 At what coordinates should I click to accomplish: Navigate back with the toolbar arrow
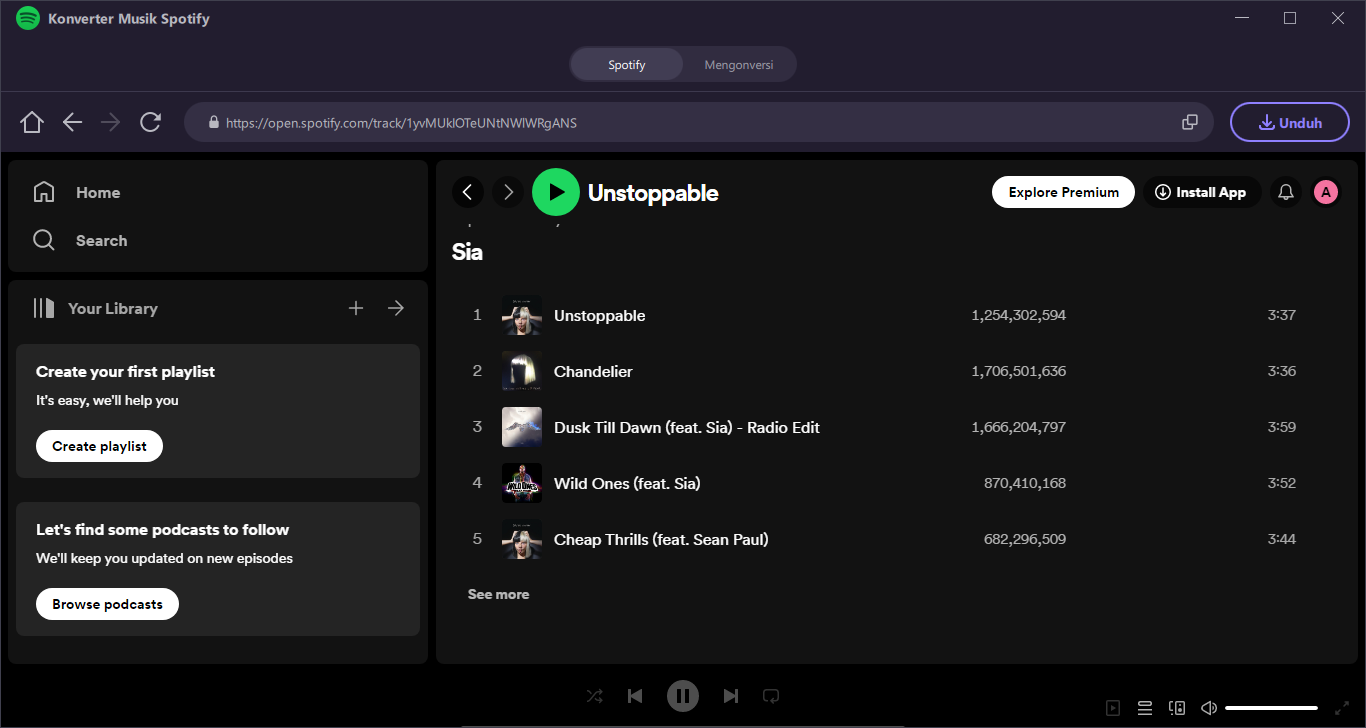pos(72,122)
